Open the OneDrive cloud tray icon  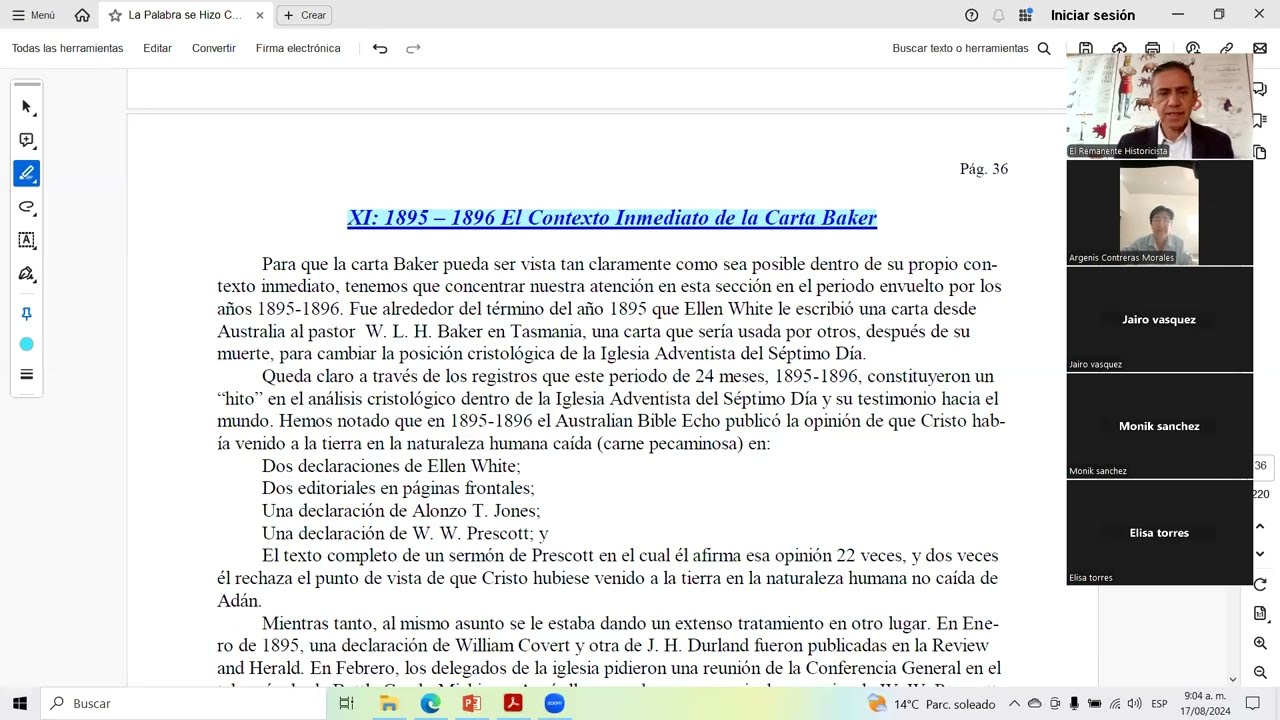tap(1035, 704)
